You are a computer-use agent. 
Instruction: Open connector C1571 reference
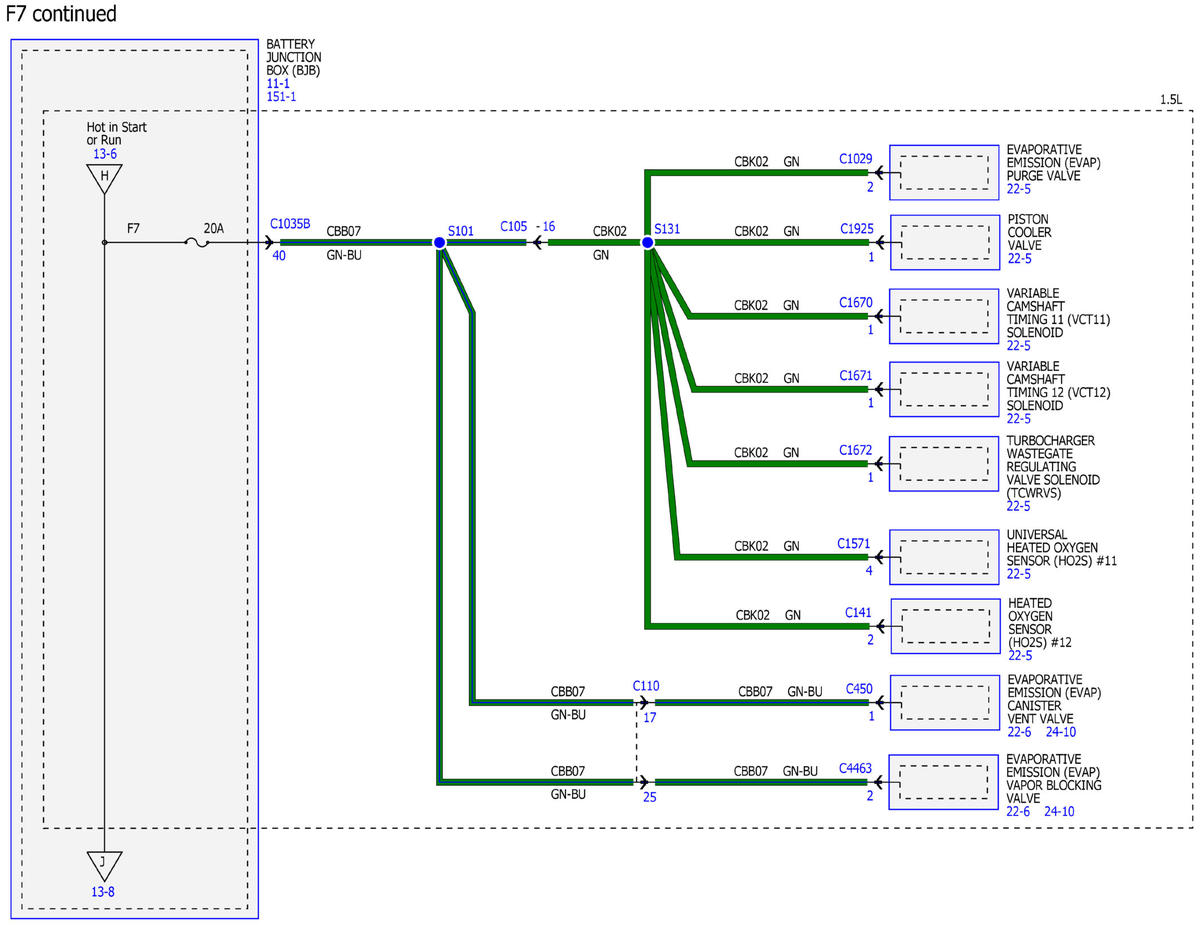click(854, 543)
